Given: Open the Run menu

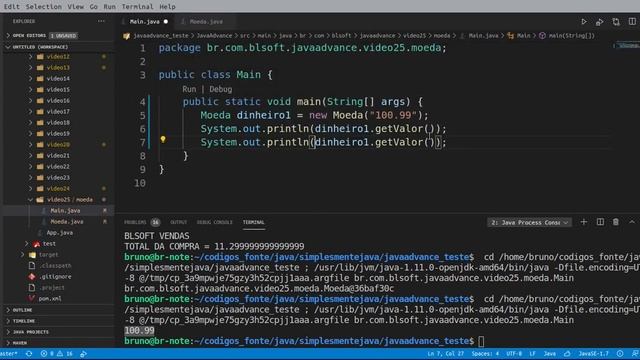Looking at the screenshot, I should point(109,7).
